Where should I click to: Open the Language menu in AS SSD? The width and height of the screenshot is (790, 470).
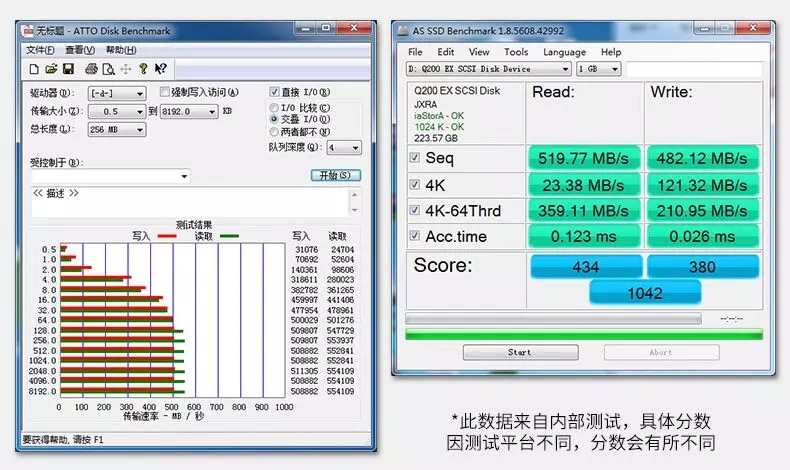coord(564,52)
